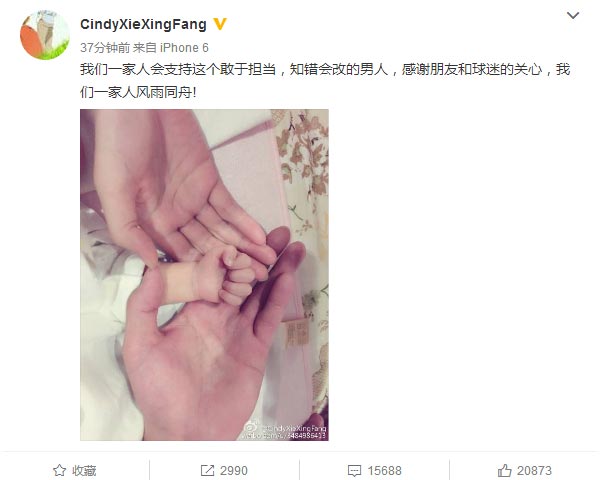Click the first line of post text

coord(325,69)
